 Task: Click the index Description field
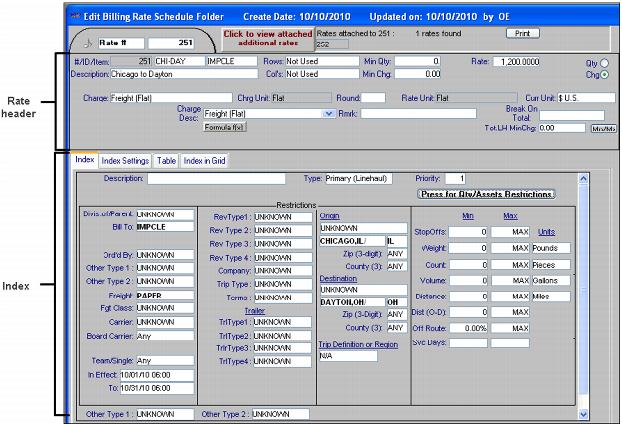(216, 178)
